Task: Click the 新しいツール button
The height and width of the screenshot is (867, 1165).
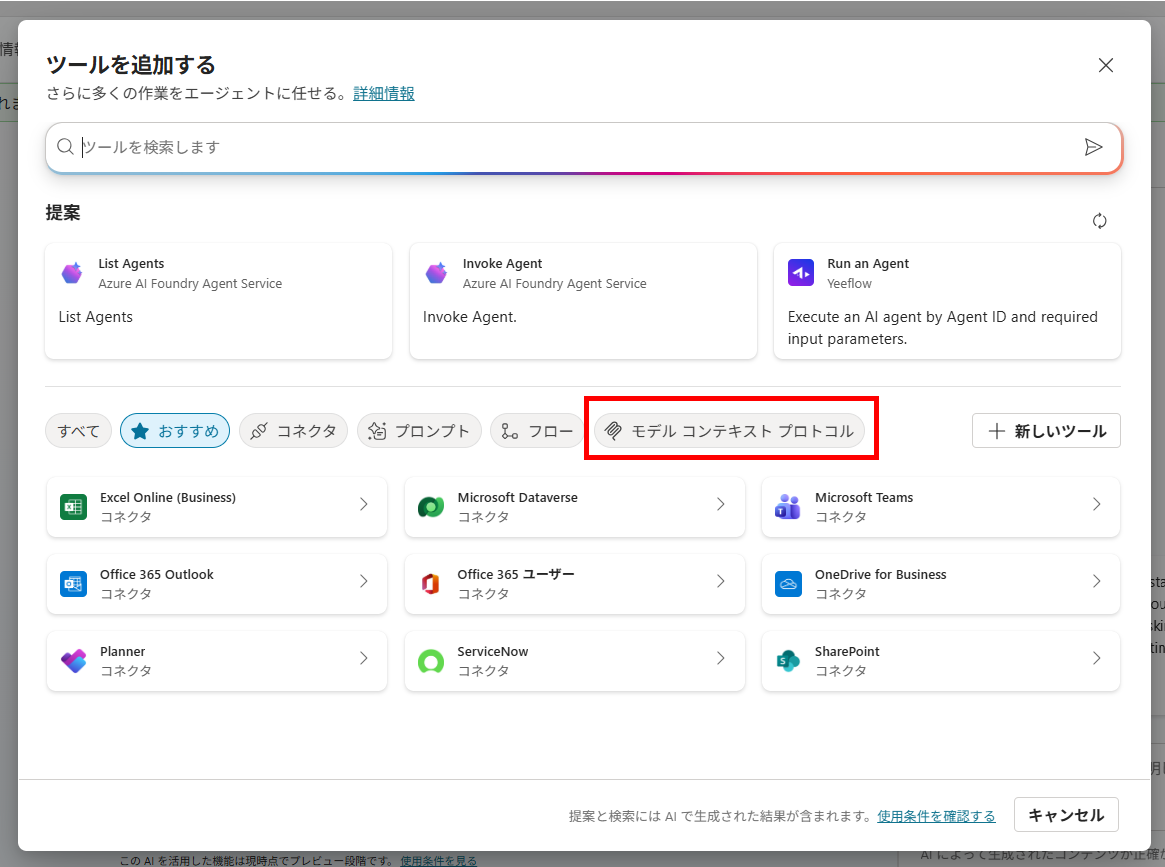Action: (x=1046, y=431)
